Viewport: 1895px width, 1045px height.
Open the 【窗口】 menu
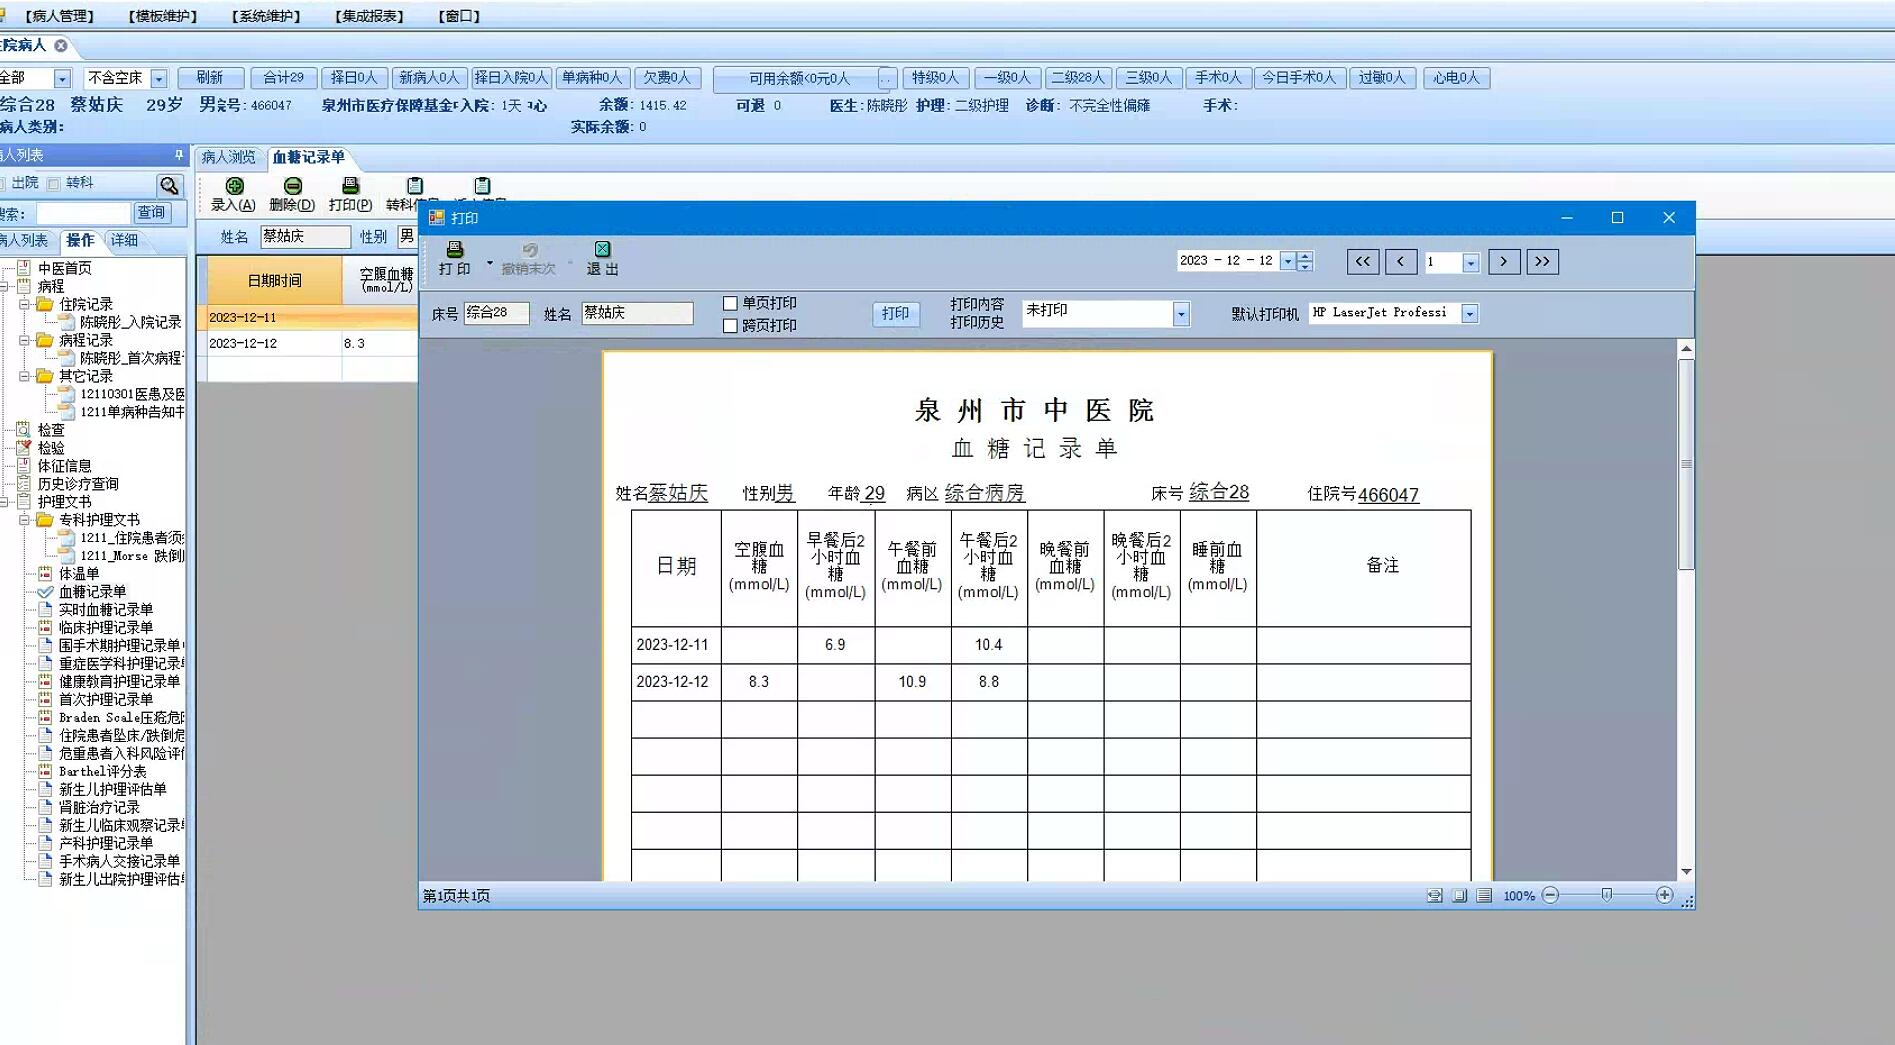click(x=459, y=16)
